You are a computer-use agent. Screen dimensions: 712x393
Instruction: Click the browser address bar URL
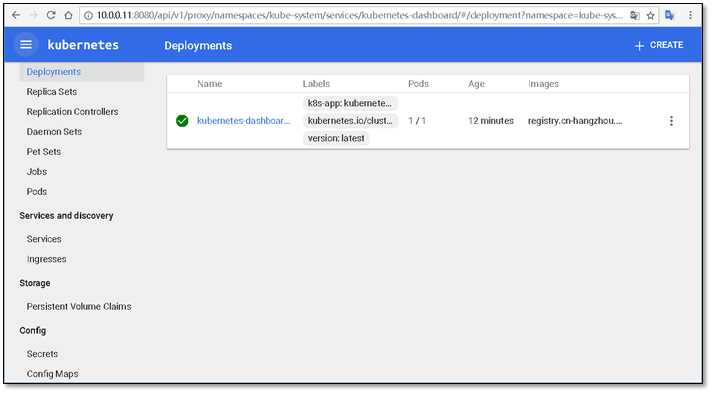tap(359, 15)
